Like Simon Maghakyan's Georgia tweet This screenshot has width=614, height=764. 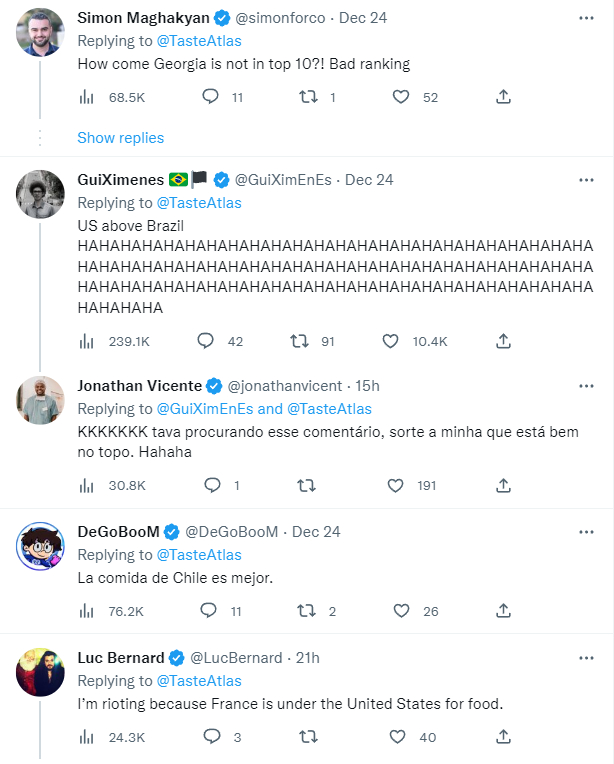pos(401,97)
